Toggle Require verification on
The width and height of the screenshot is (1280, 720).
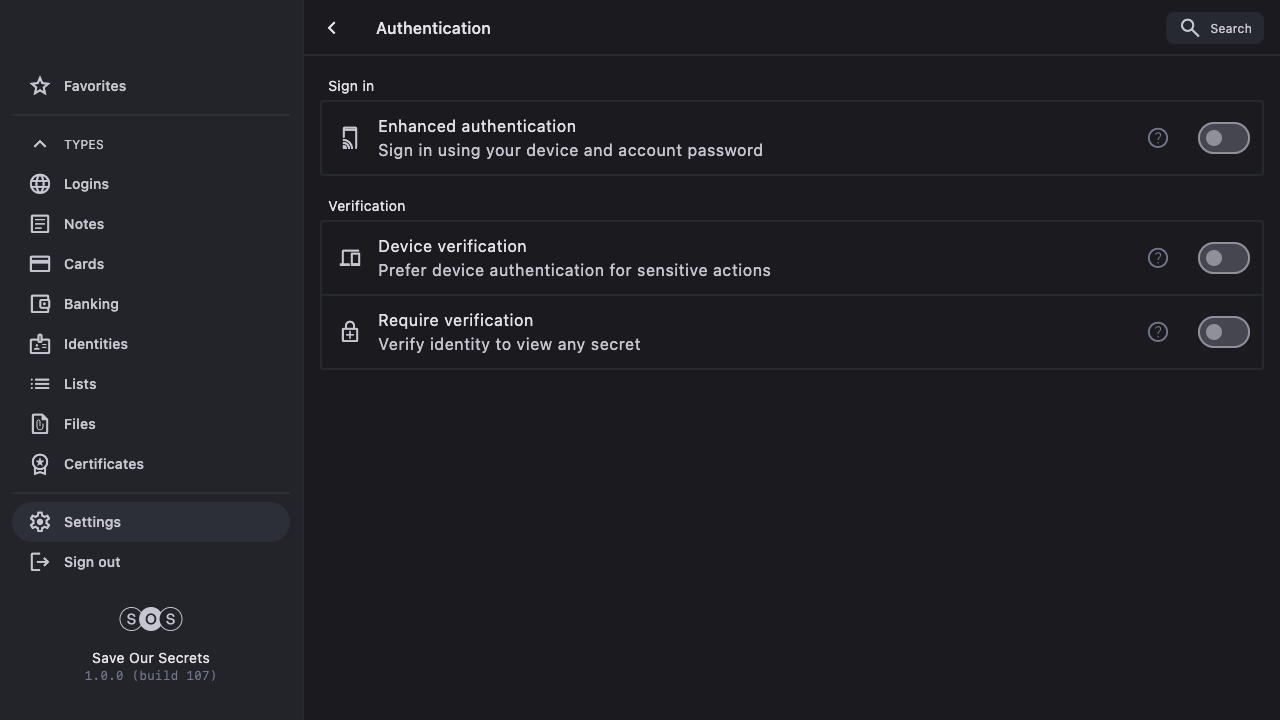(x=1223, y=332)
